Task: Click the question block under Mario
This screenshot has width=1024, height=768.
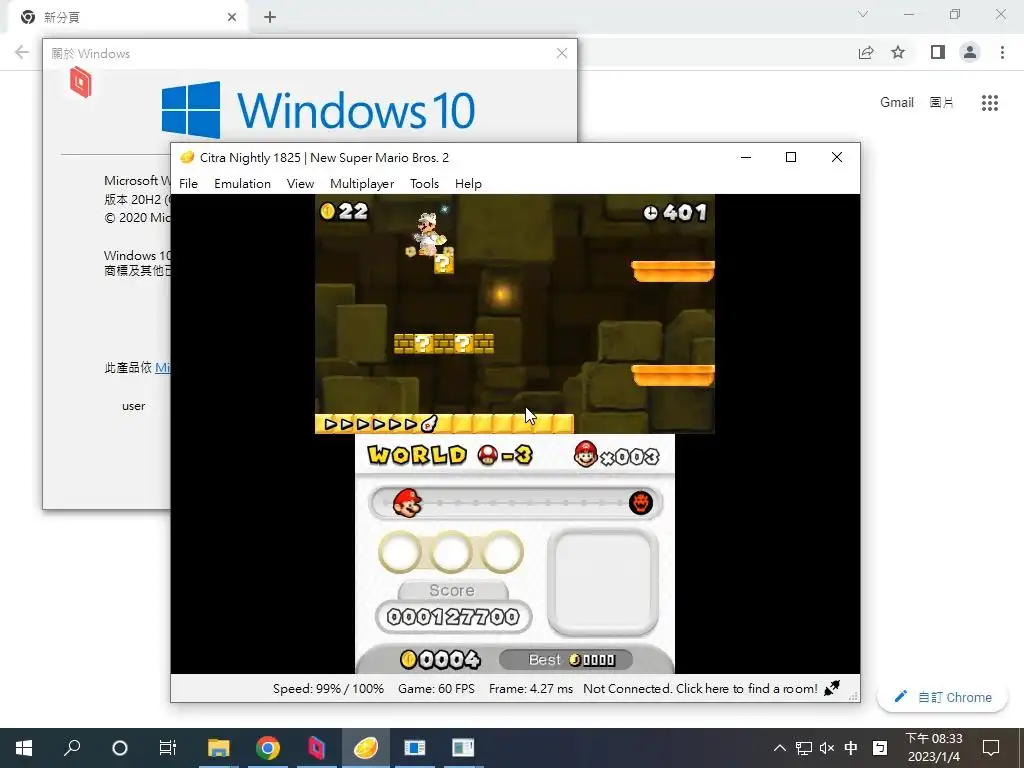Action: coord(443,263)
